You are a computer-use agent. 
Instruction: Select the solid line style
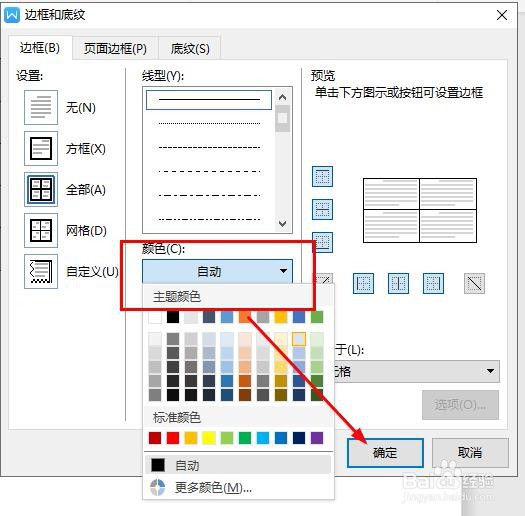(x=209, y=99)
